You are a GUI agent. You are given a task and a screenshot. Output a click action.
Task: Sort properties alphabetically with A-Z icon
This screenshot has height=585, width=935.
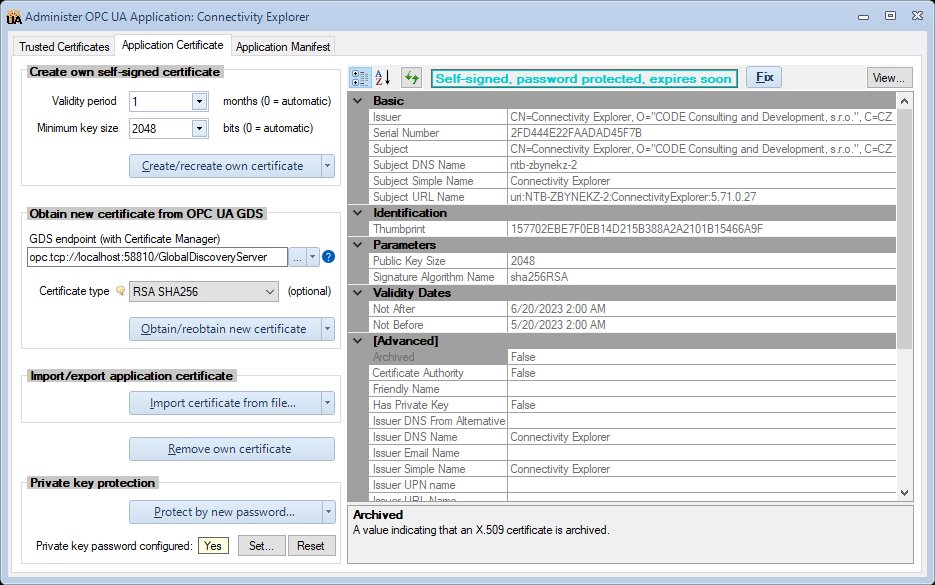pos(383,78)
